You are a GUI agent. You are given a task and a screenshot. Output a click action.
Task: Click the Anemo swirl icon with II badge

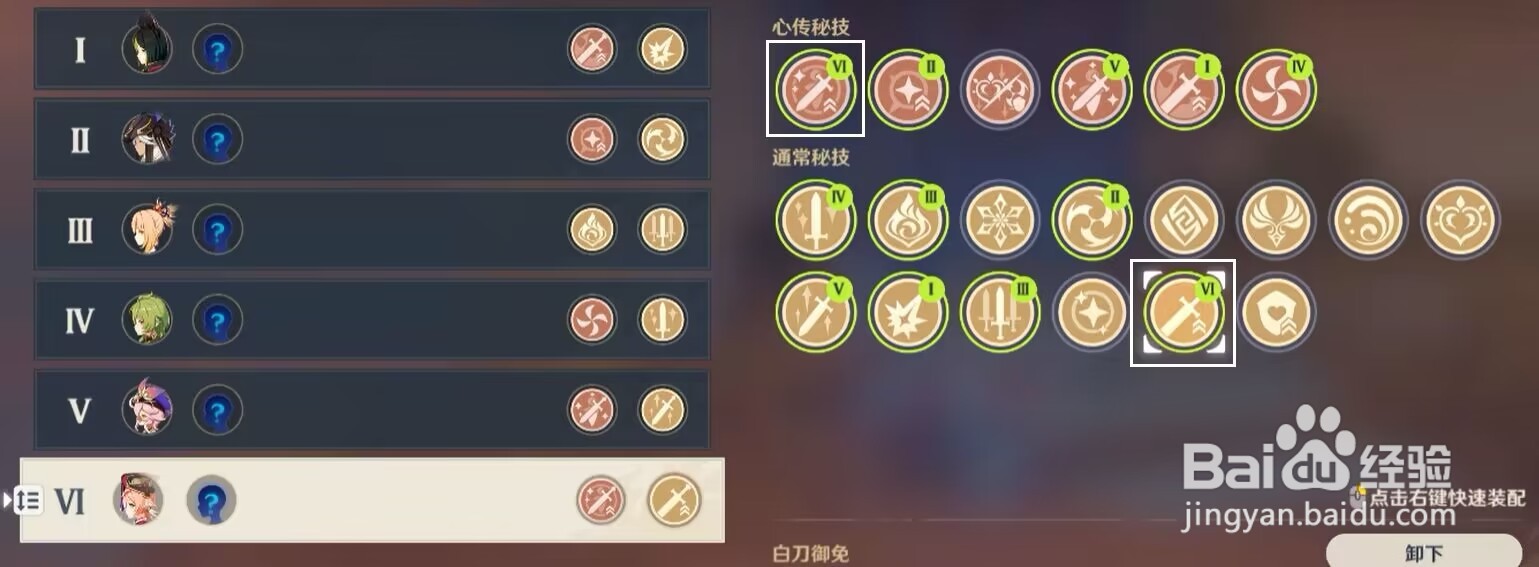pyautogui.click(x=1092, y=219)
